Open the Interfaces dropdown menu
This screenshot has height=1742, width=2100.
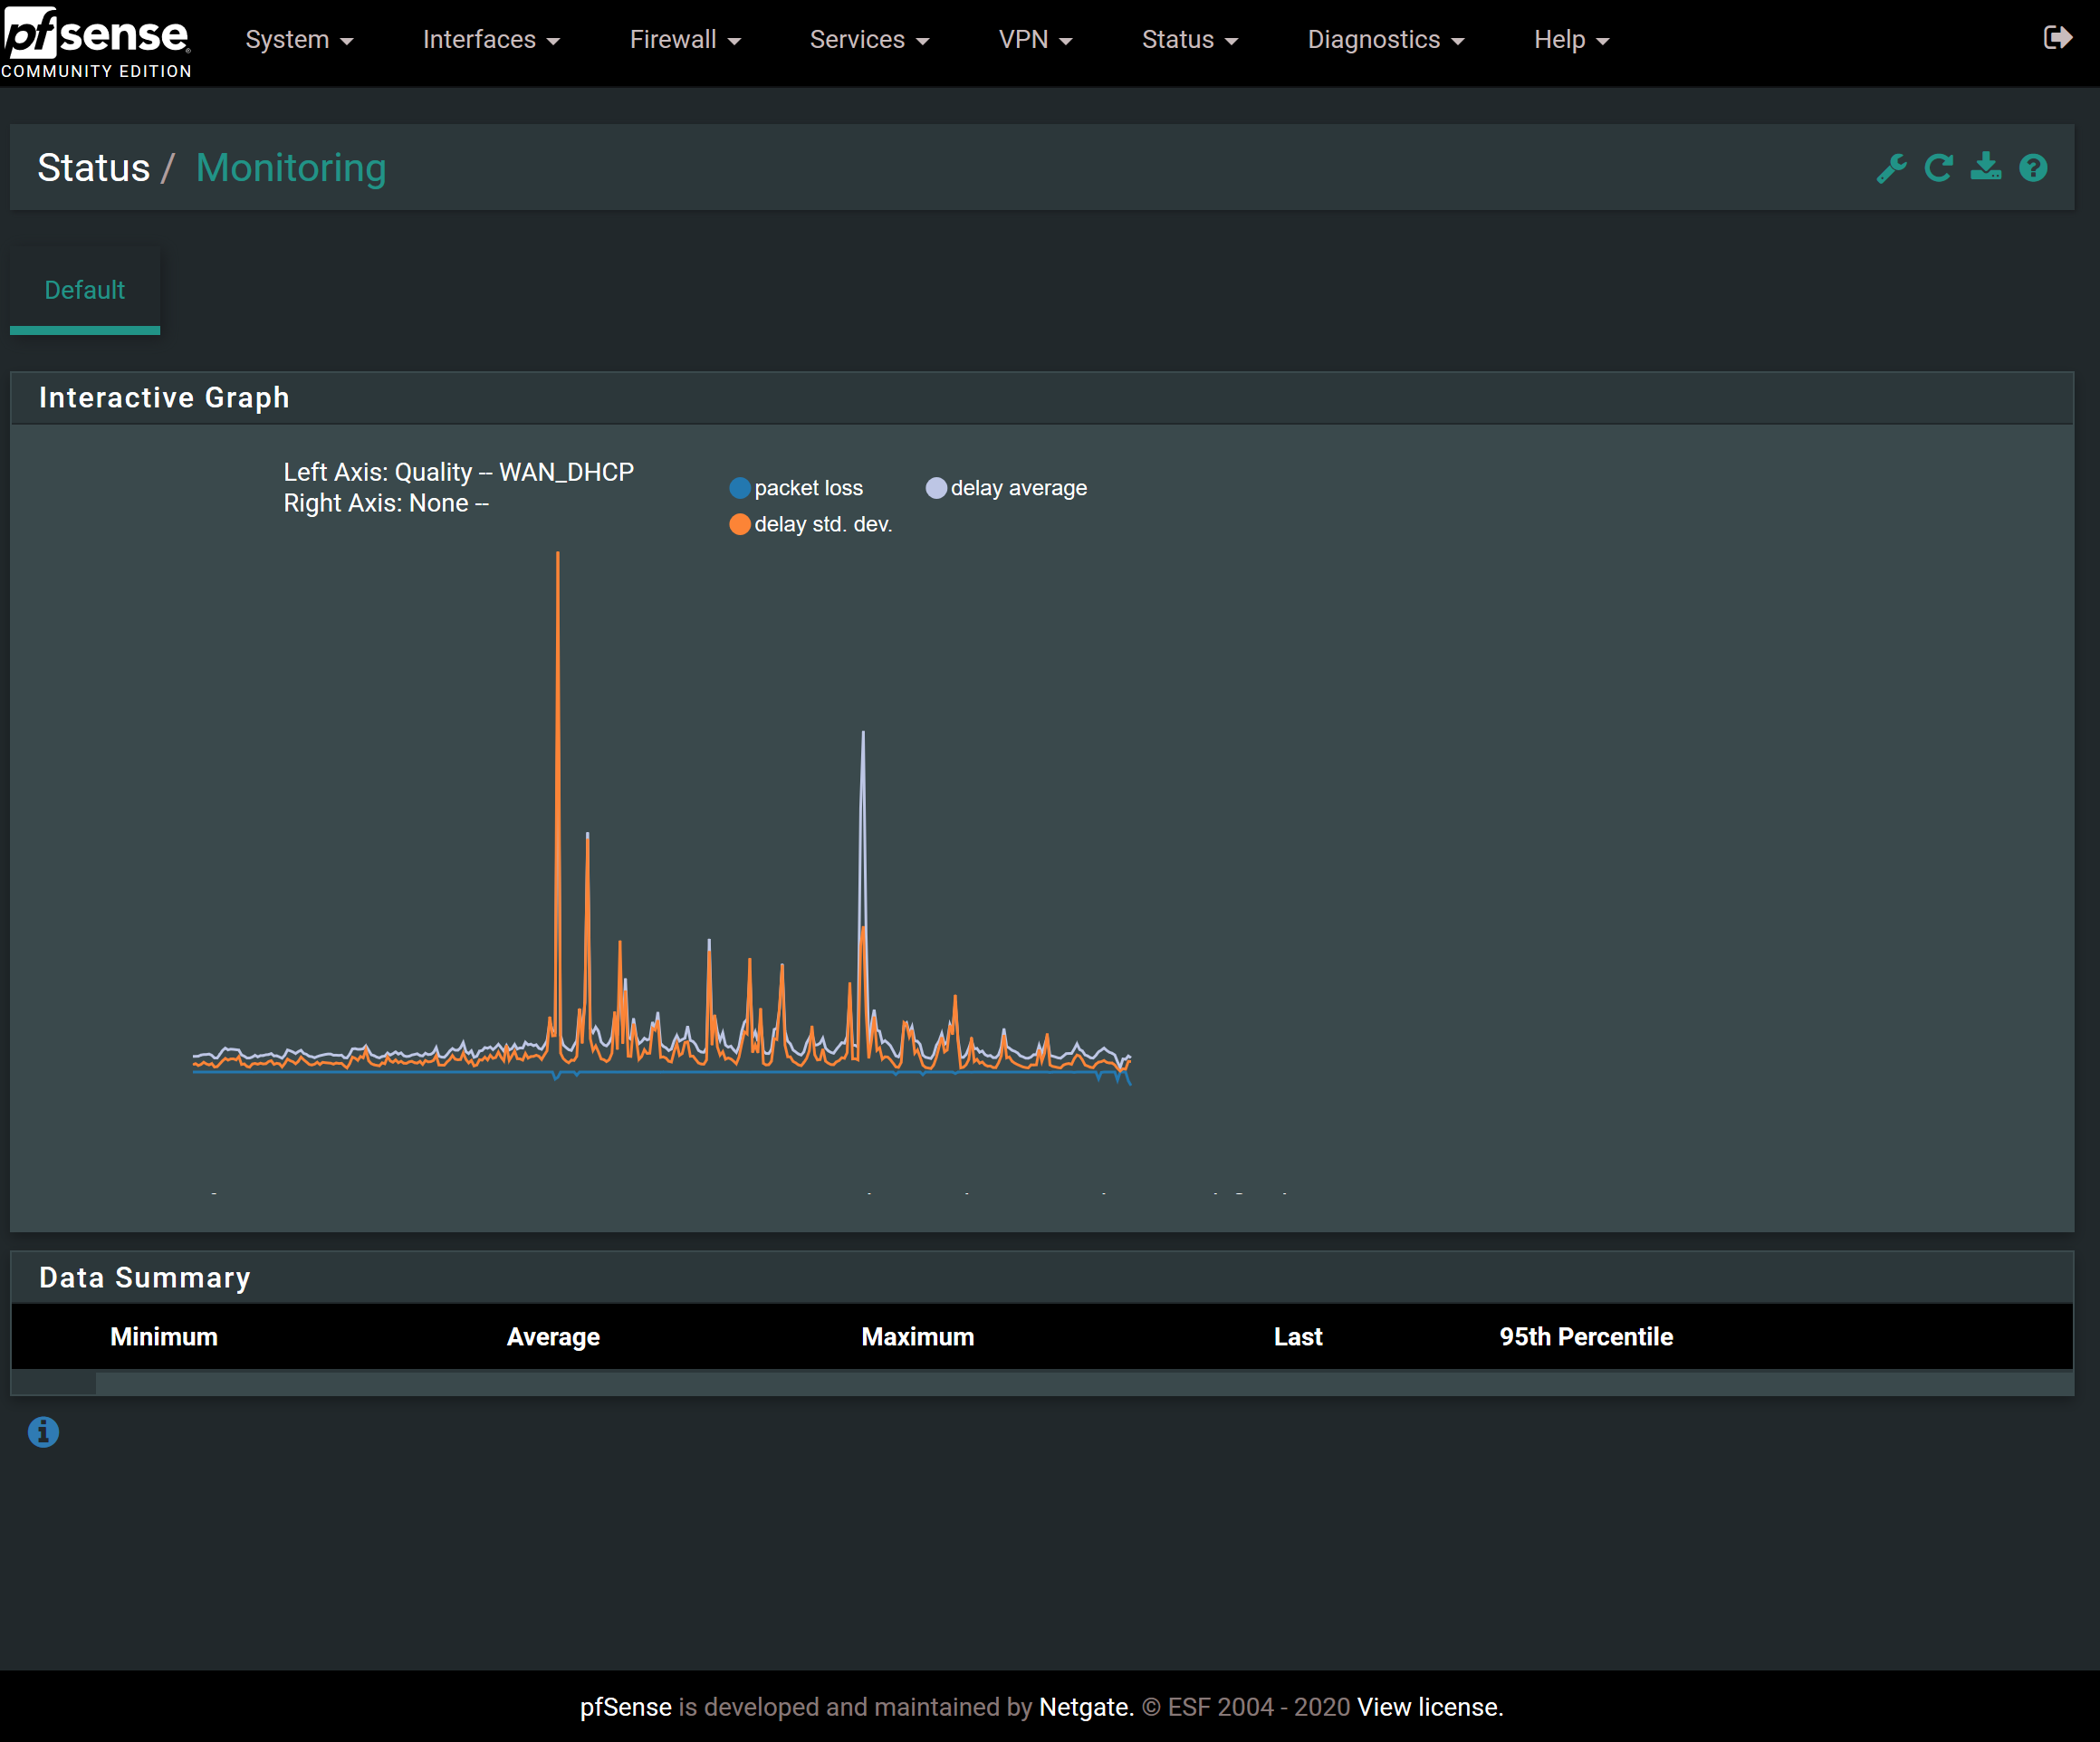tap(490, 40)
